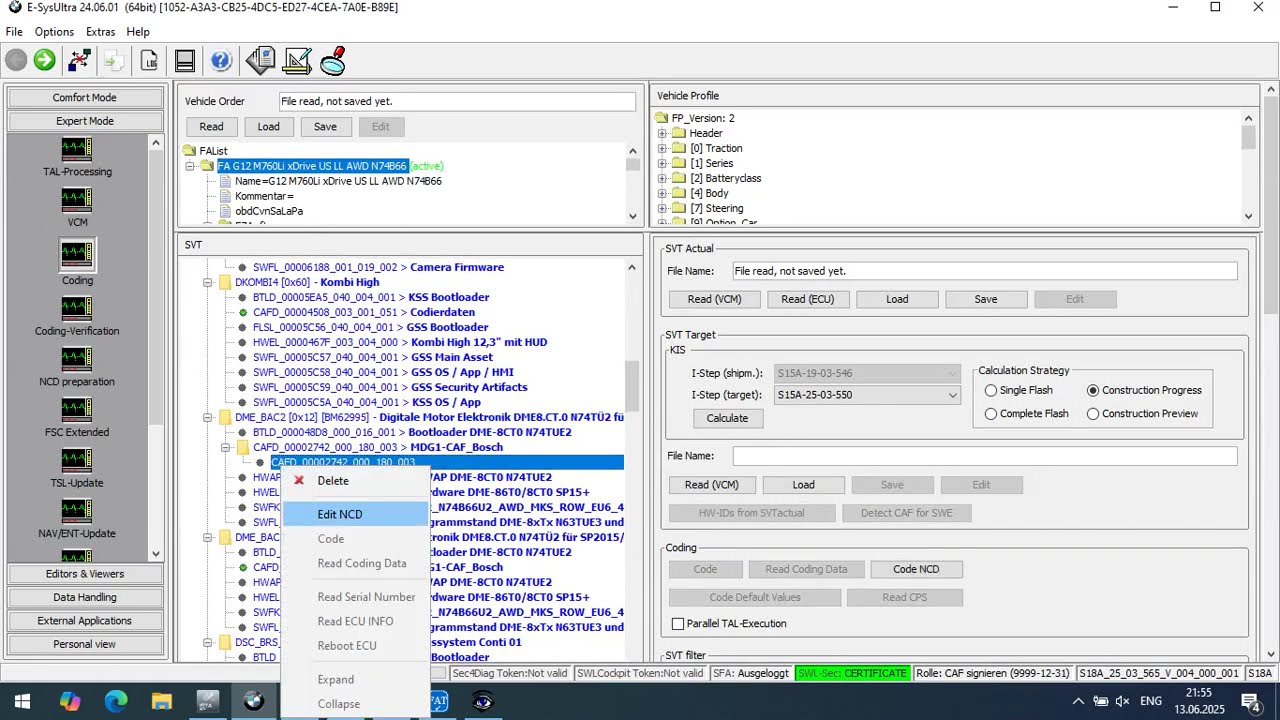The image size is (1280, 720).
Task: Collapse the FA G12 M760Li tree node
Action: [190, 166]
